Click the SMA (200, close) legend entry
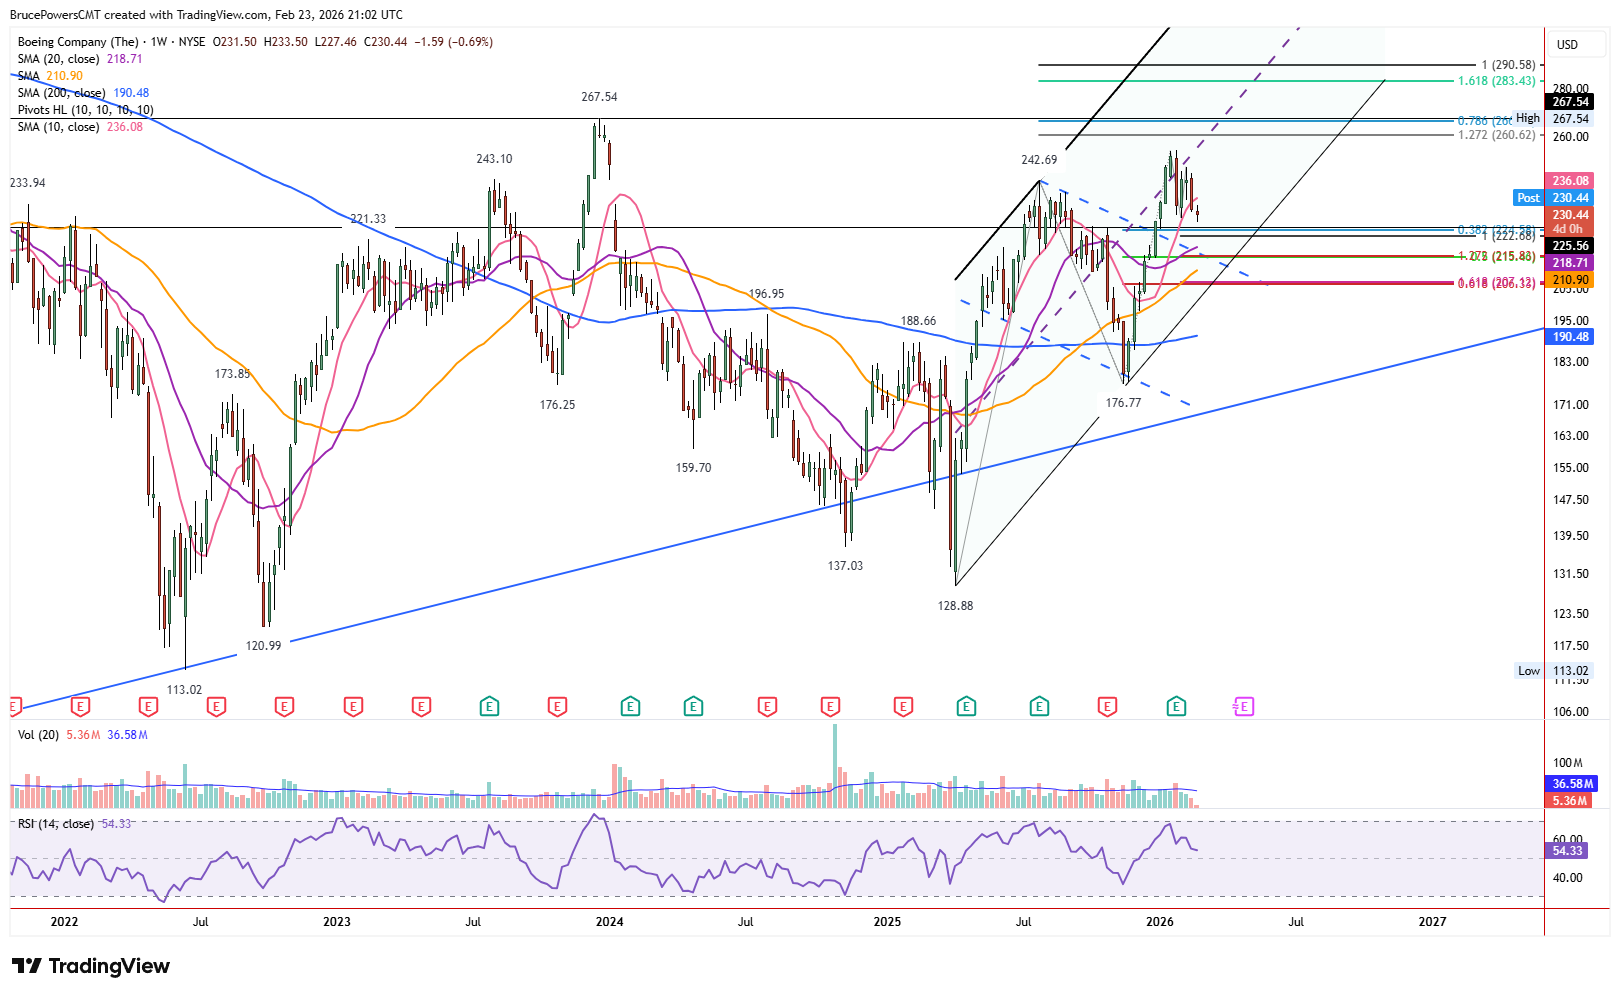 click(83, 93)
